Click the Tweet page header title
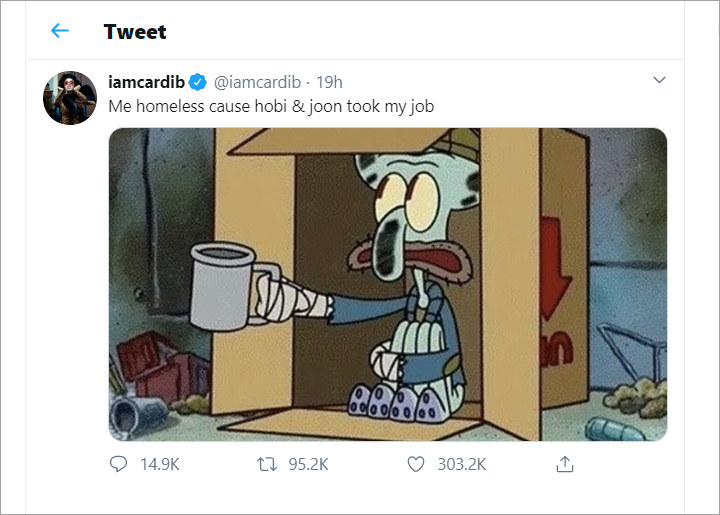 coord(135,32)
